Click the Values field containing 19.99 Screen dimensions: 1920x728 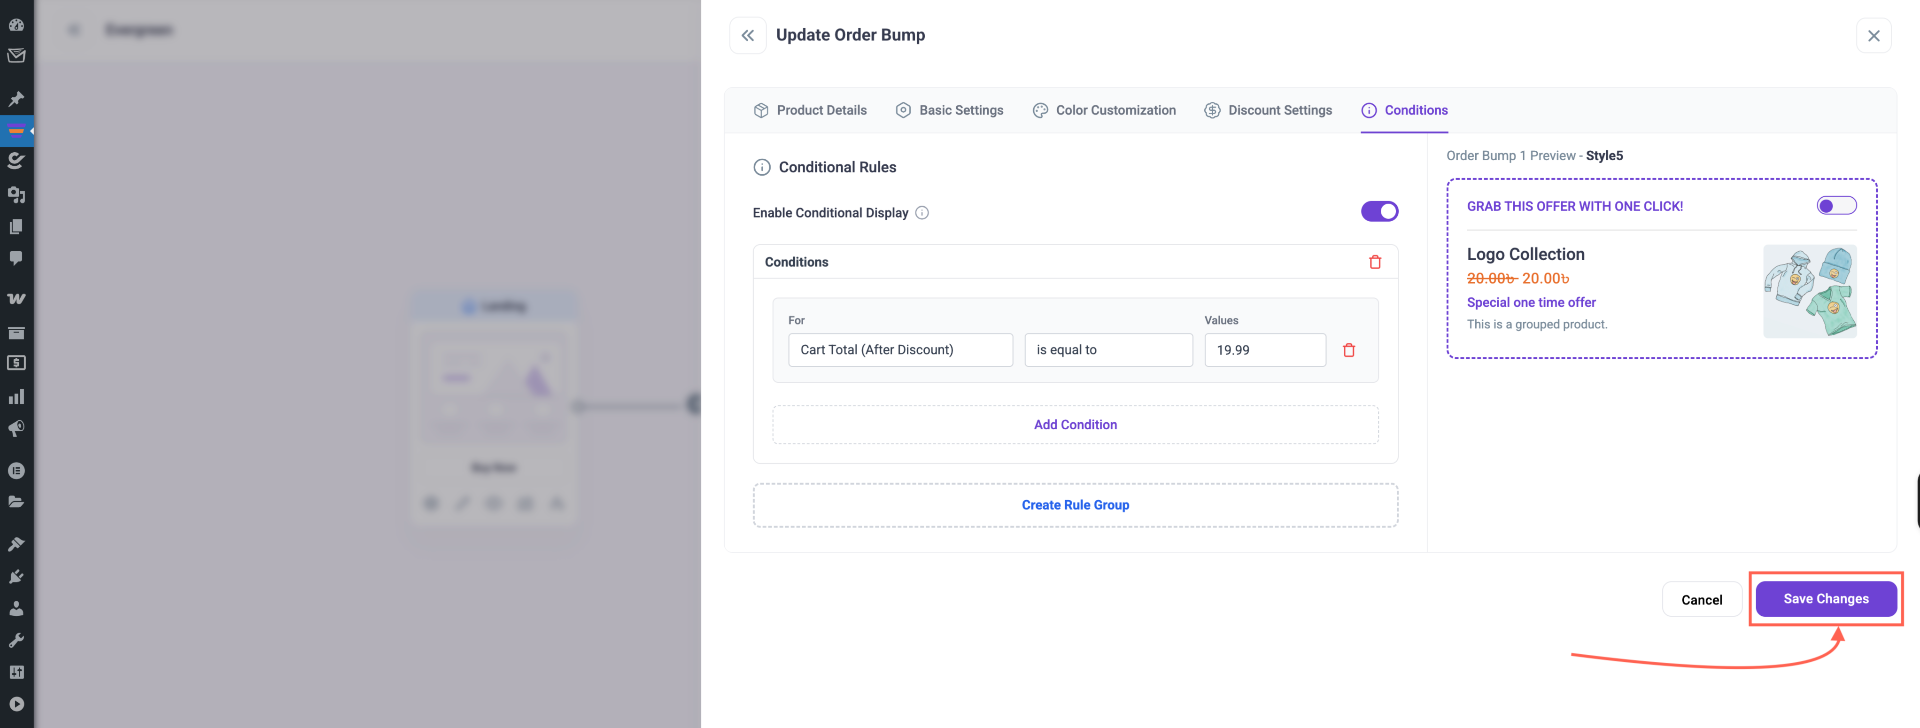coord(1264,350)
